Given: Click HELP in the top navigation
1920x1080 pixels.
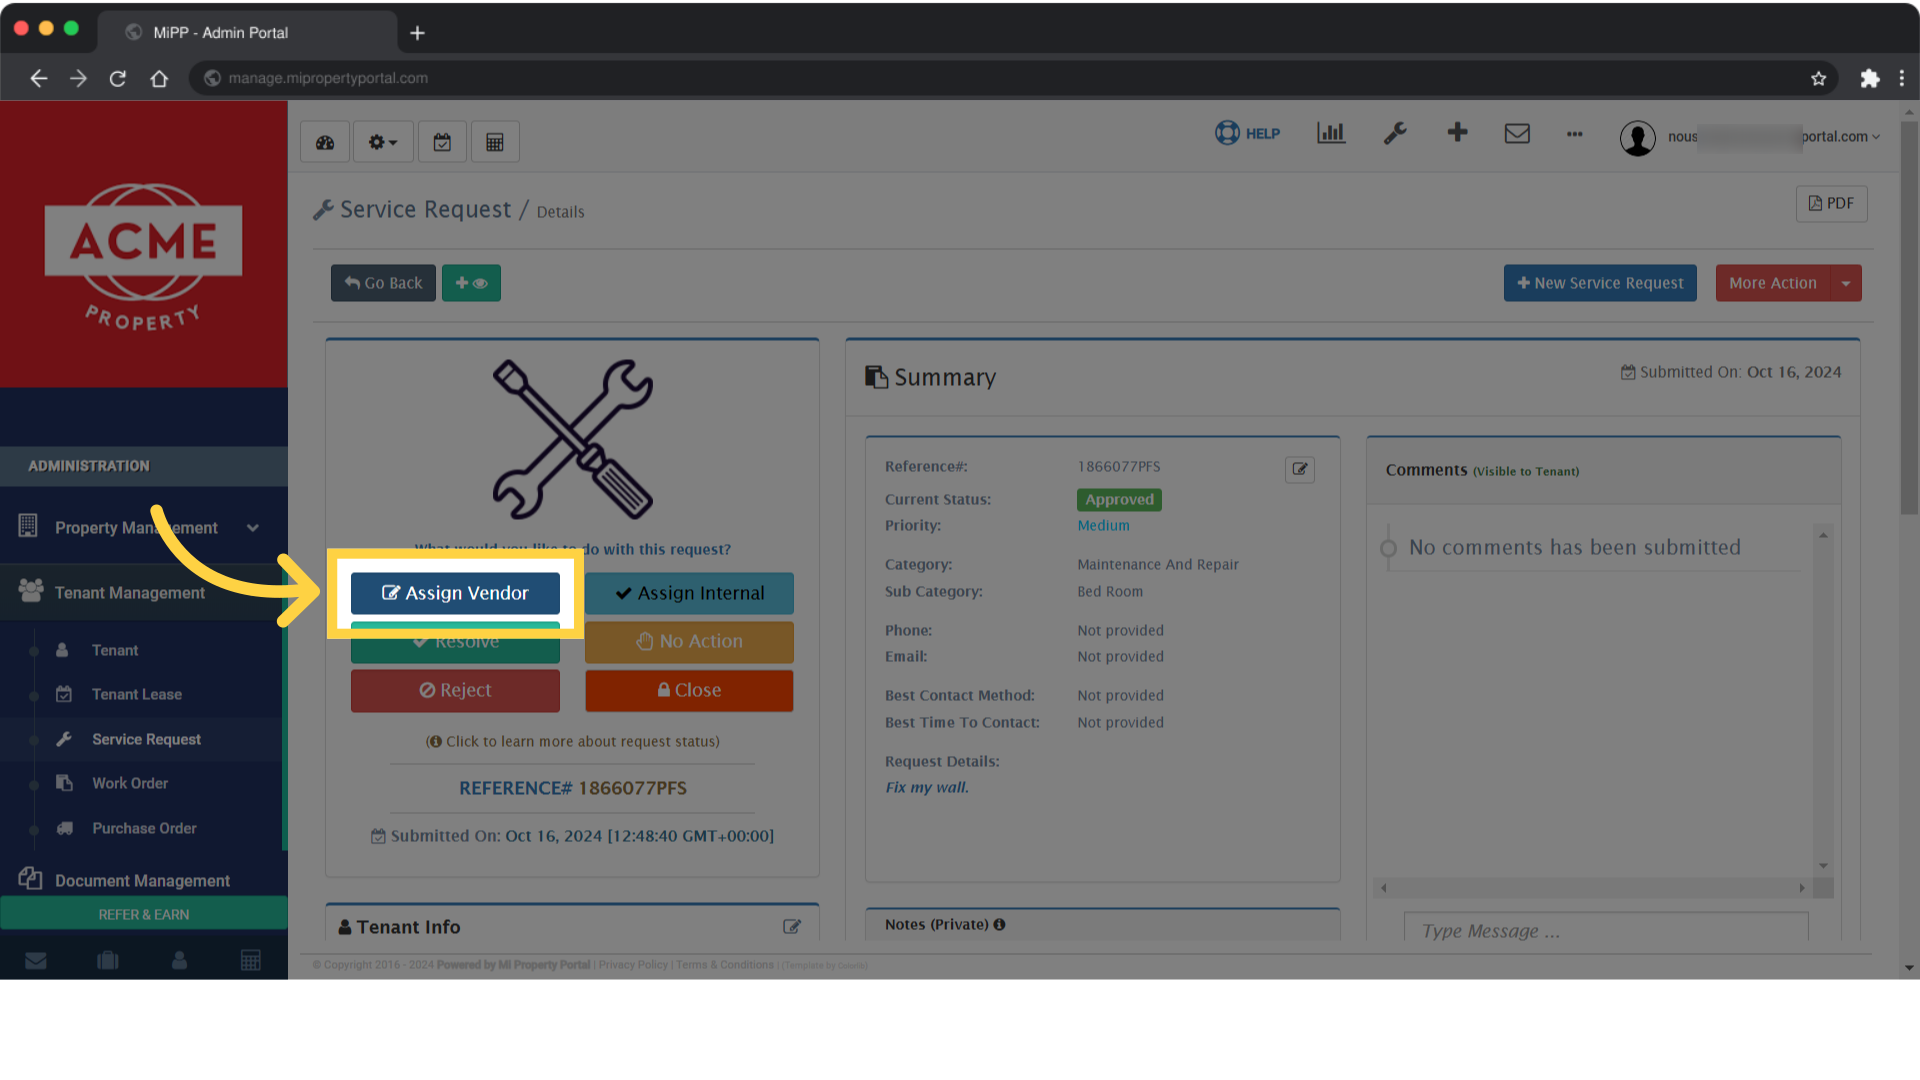Looking at the screenshot, I should (x=1247, y=133).
